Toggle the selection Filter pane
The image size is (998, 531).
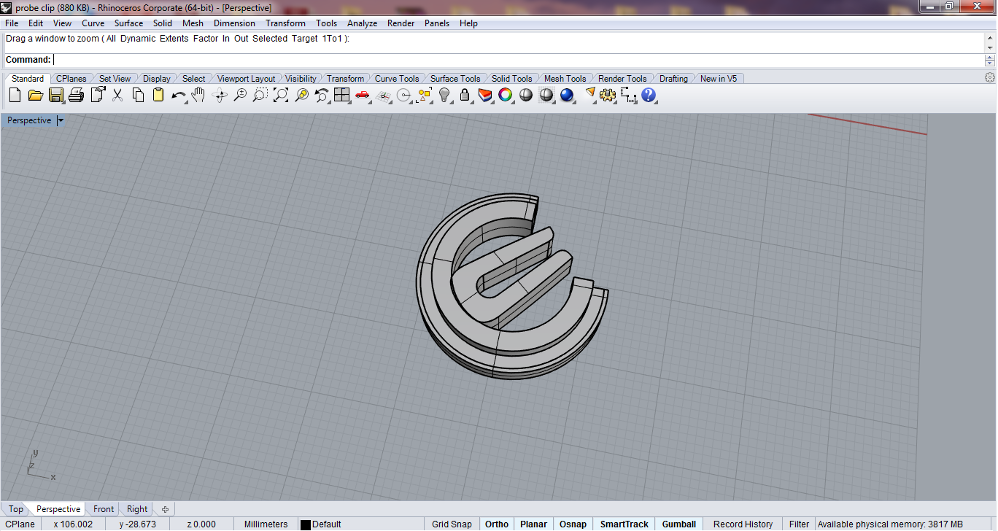tap(799, 524)
